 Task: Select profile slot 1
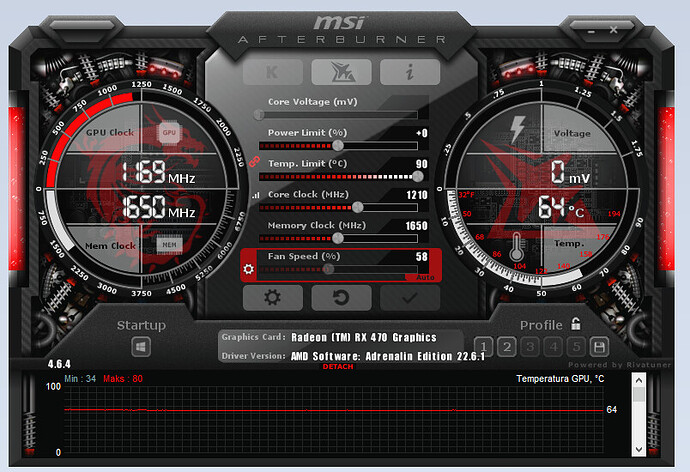[484, 347]
